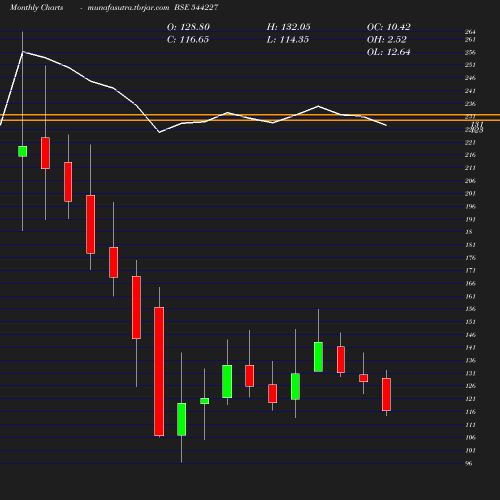500x500 pixels.
Task: Click the 'OC: 10.42' reading
Action: pos(389,27)
